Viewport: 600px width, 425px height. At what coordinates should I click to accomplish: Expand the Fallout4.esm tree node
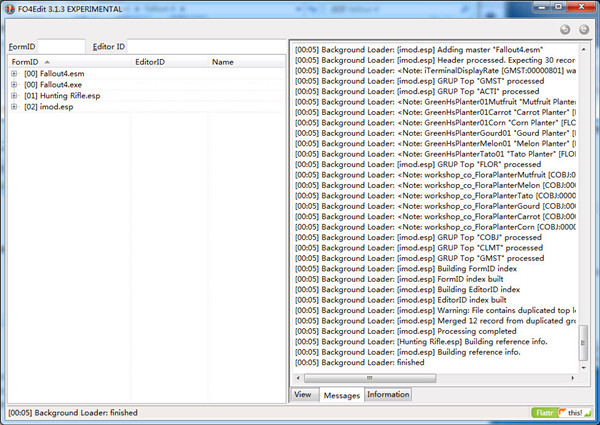pyautogui.click(x=14, y=73)
